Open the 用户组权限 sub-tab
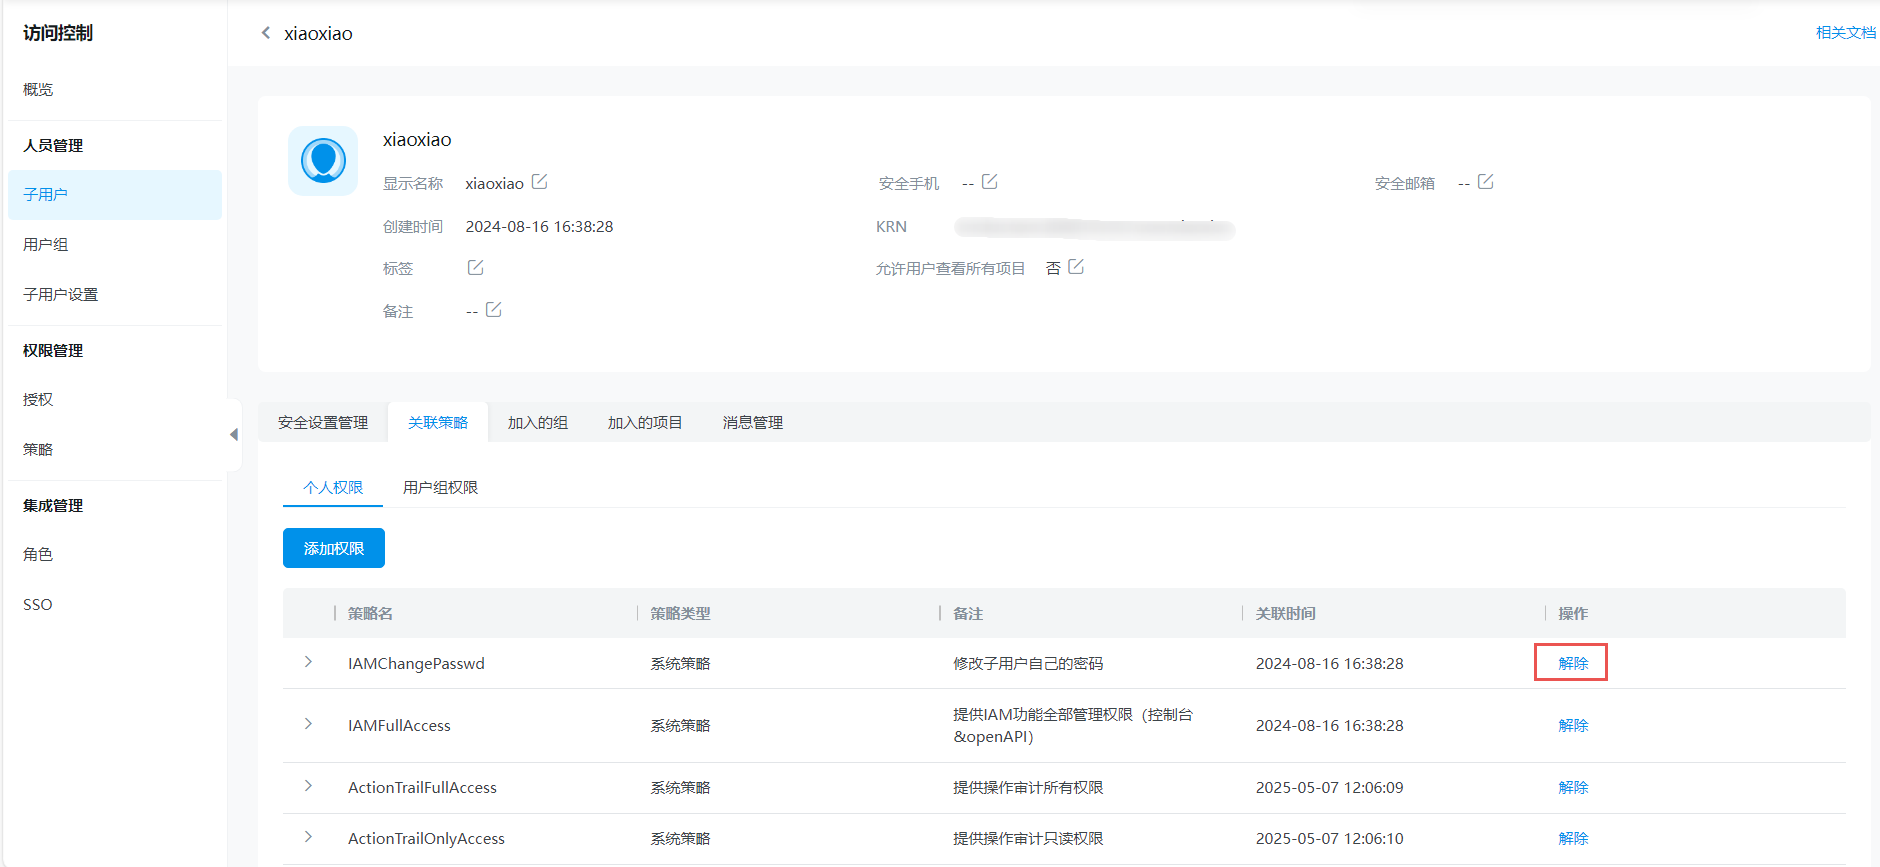Viewport: 1880px width, 867px height. 440,488
